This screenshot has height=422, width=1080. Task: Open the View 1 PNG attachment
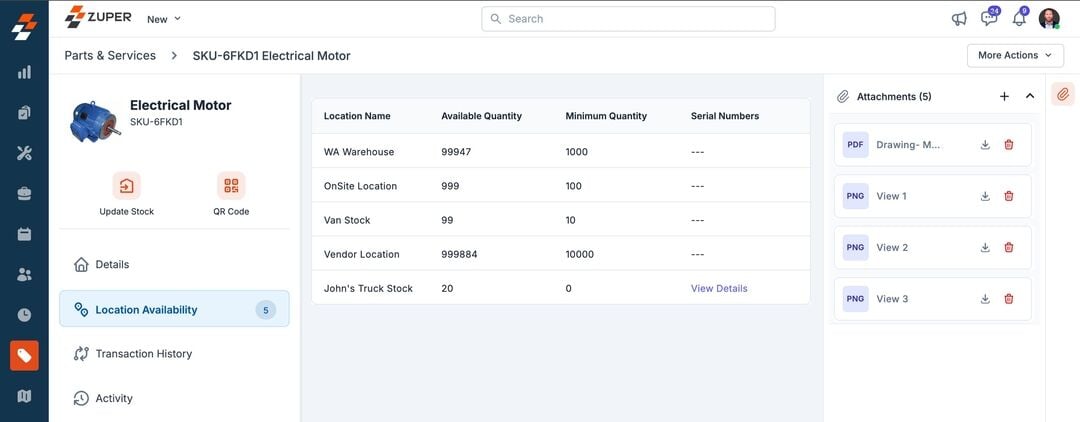point(933,196)
